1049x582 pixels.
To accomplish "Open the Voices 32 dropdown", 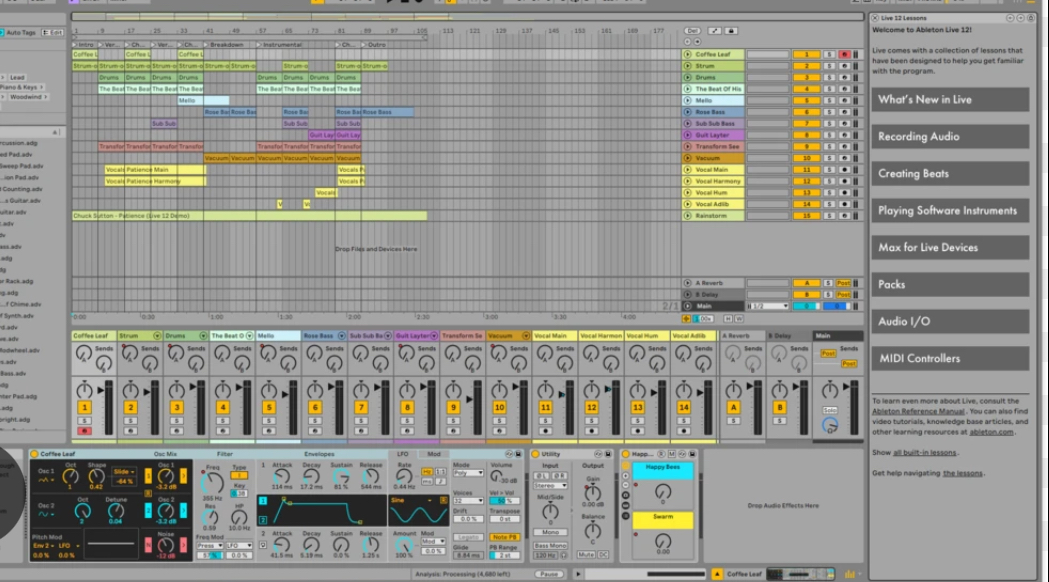I will pyautogui.click(x=468, y=500).
